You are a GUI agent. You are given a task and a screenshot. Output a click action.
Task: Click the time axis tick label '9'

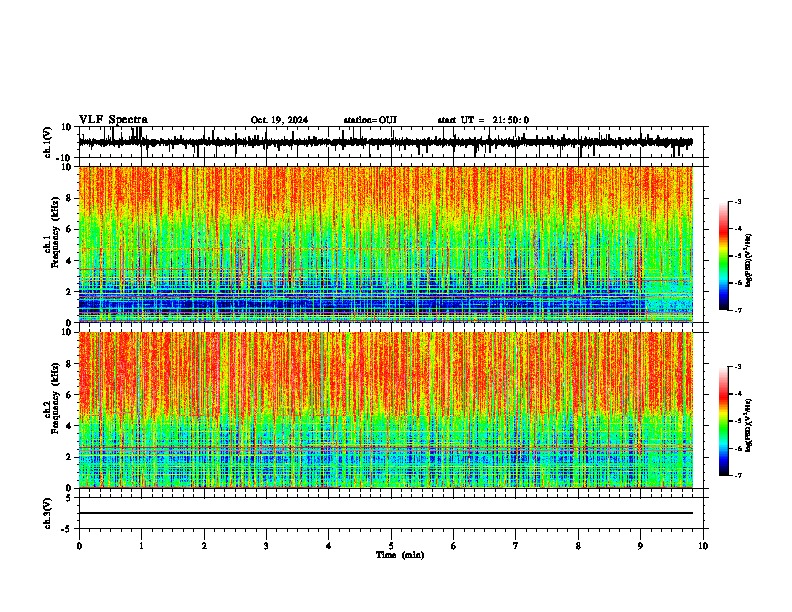point(640,546)
